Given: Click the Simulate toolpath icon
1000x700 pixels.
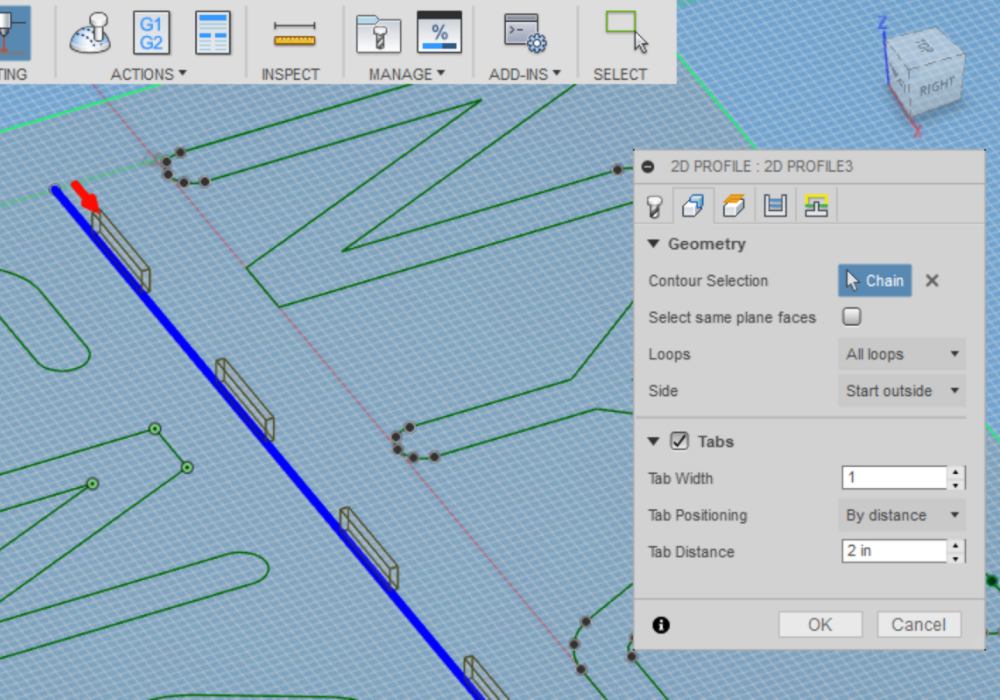Looking at the screenshot, I should click(91, 33).
